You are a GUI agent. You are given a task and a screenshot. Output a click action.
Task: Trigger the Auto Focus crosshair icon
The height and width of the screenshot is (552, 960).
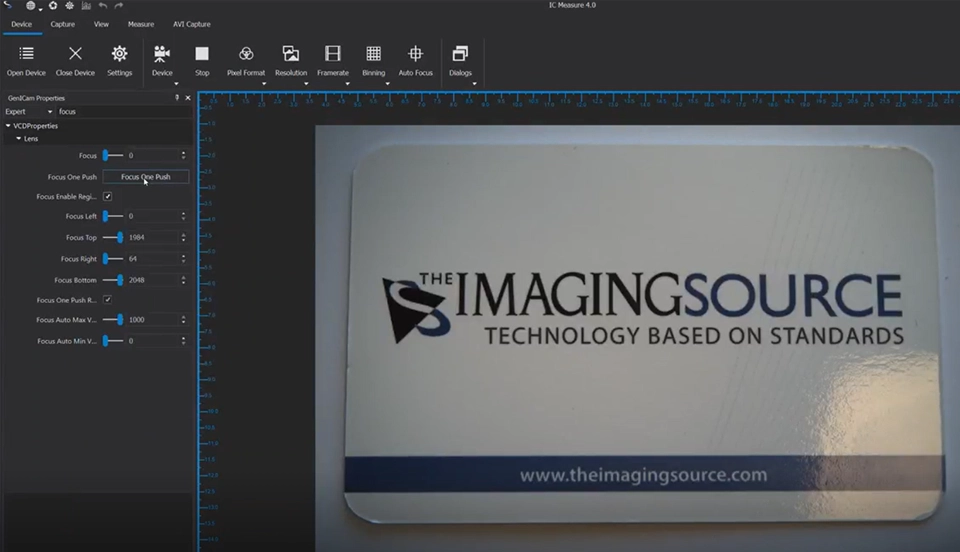[x=415, y=54]
